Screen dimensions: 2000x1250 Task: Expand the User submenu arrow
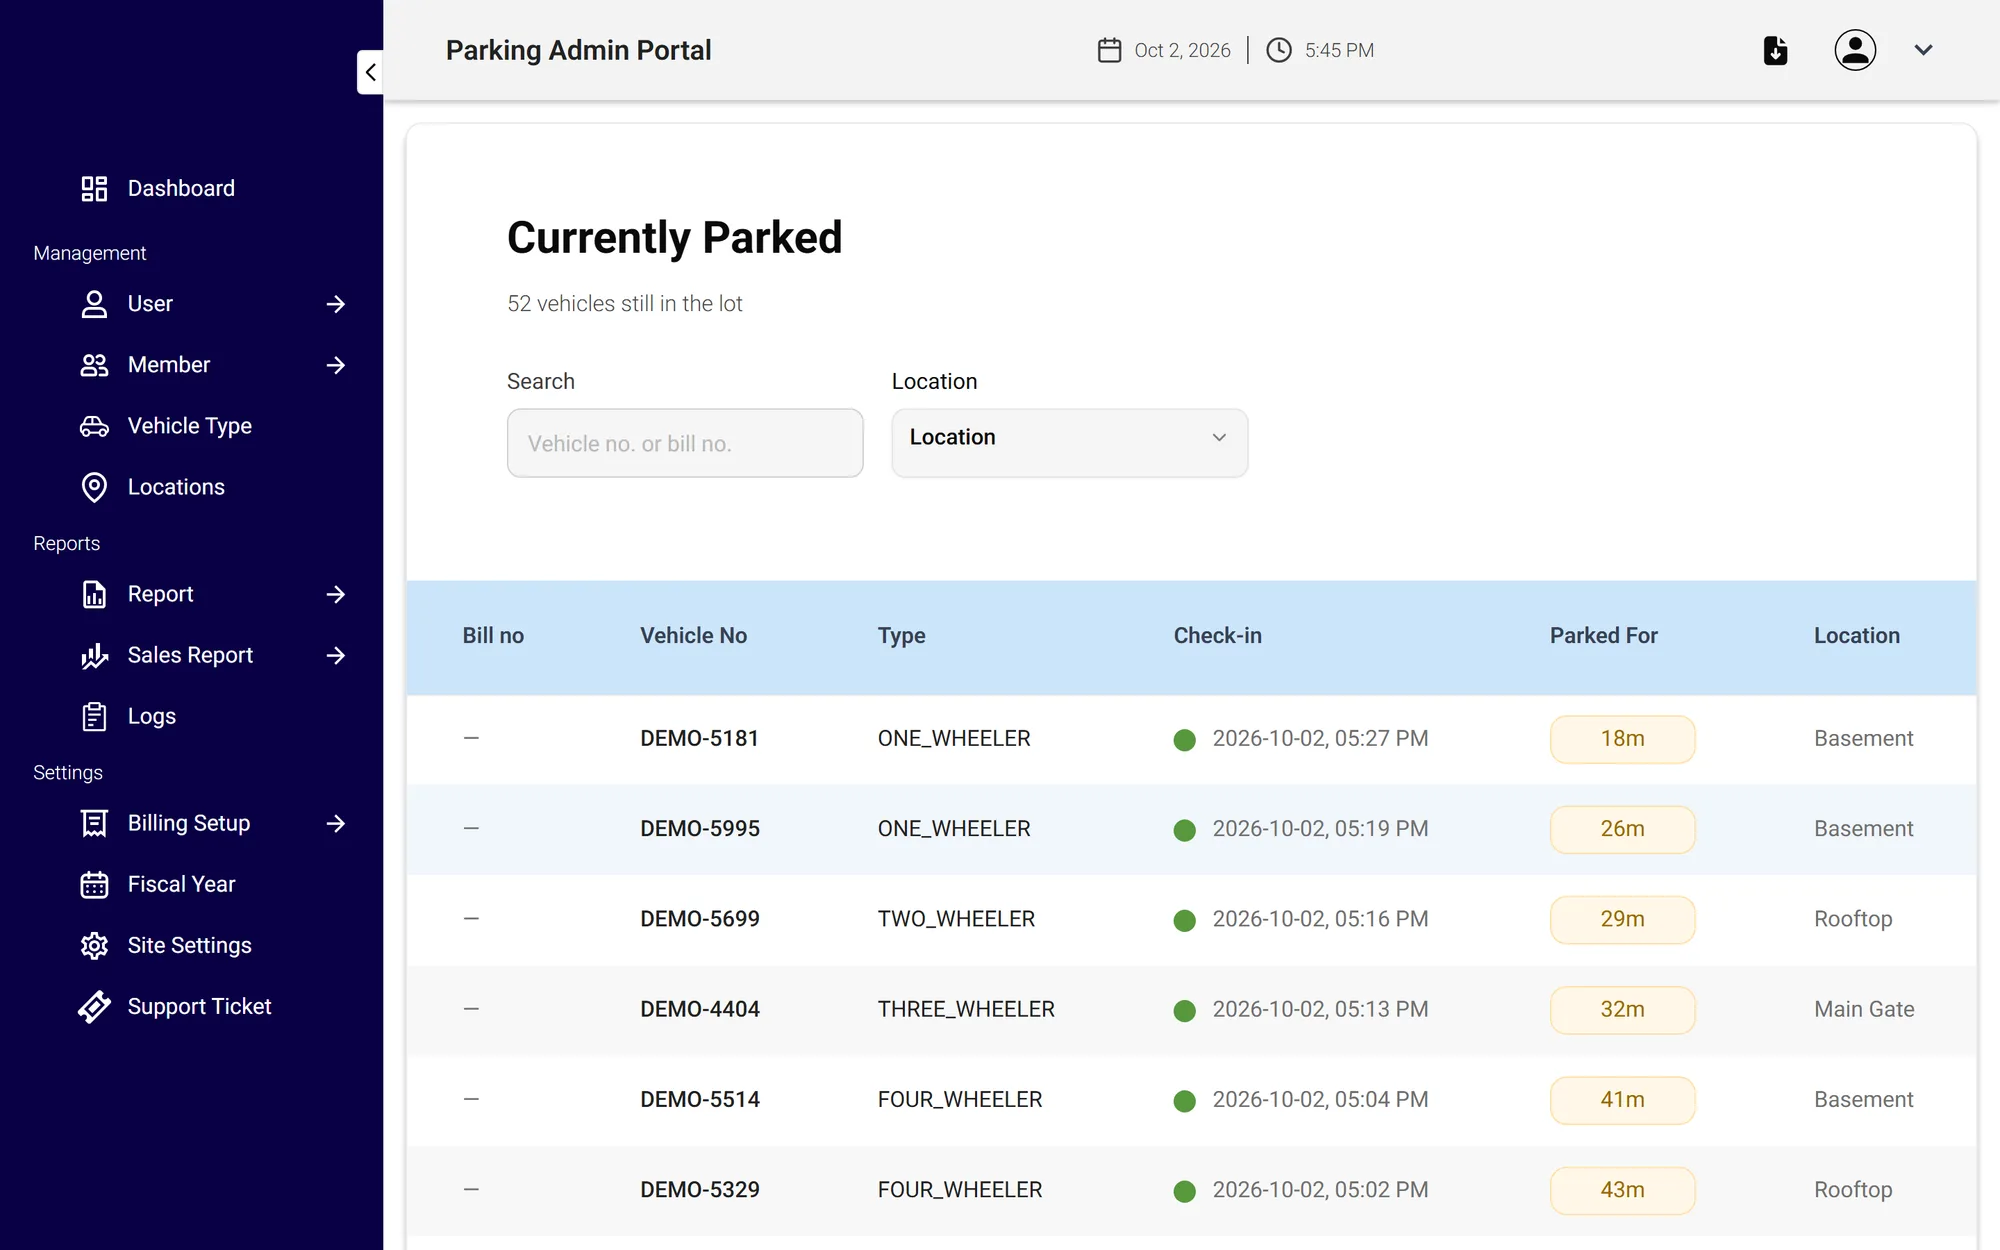pyautogui.click(x=336, y=304)
